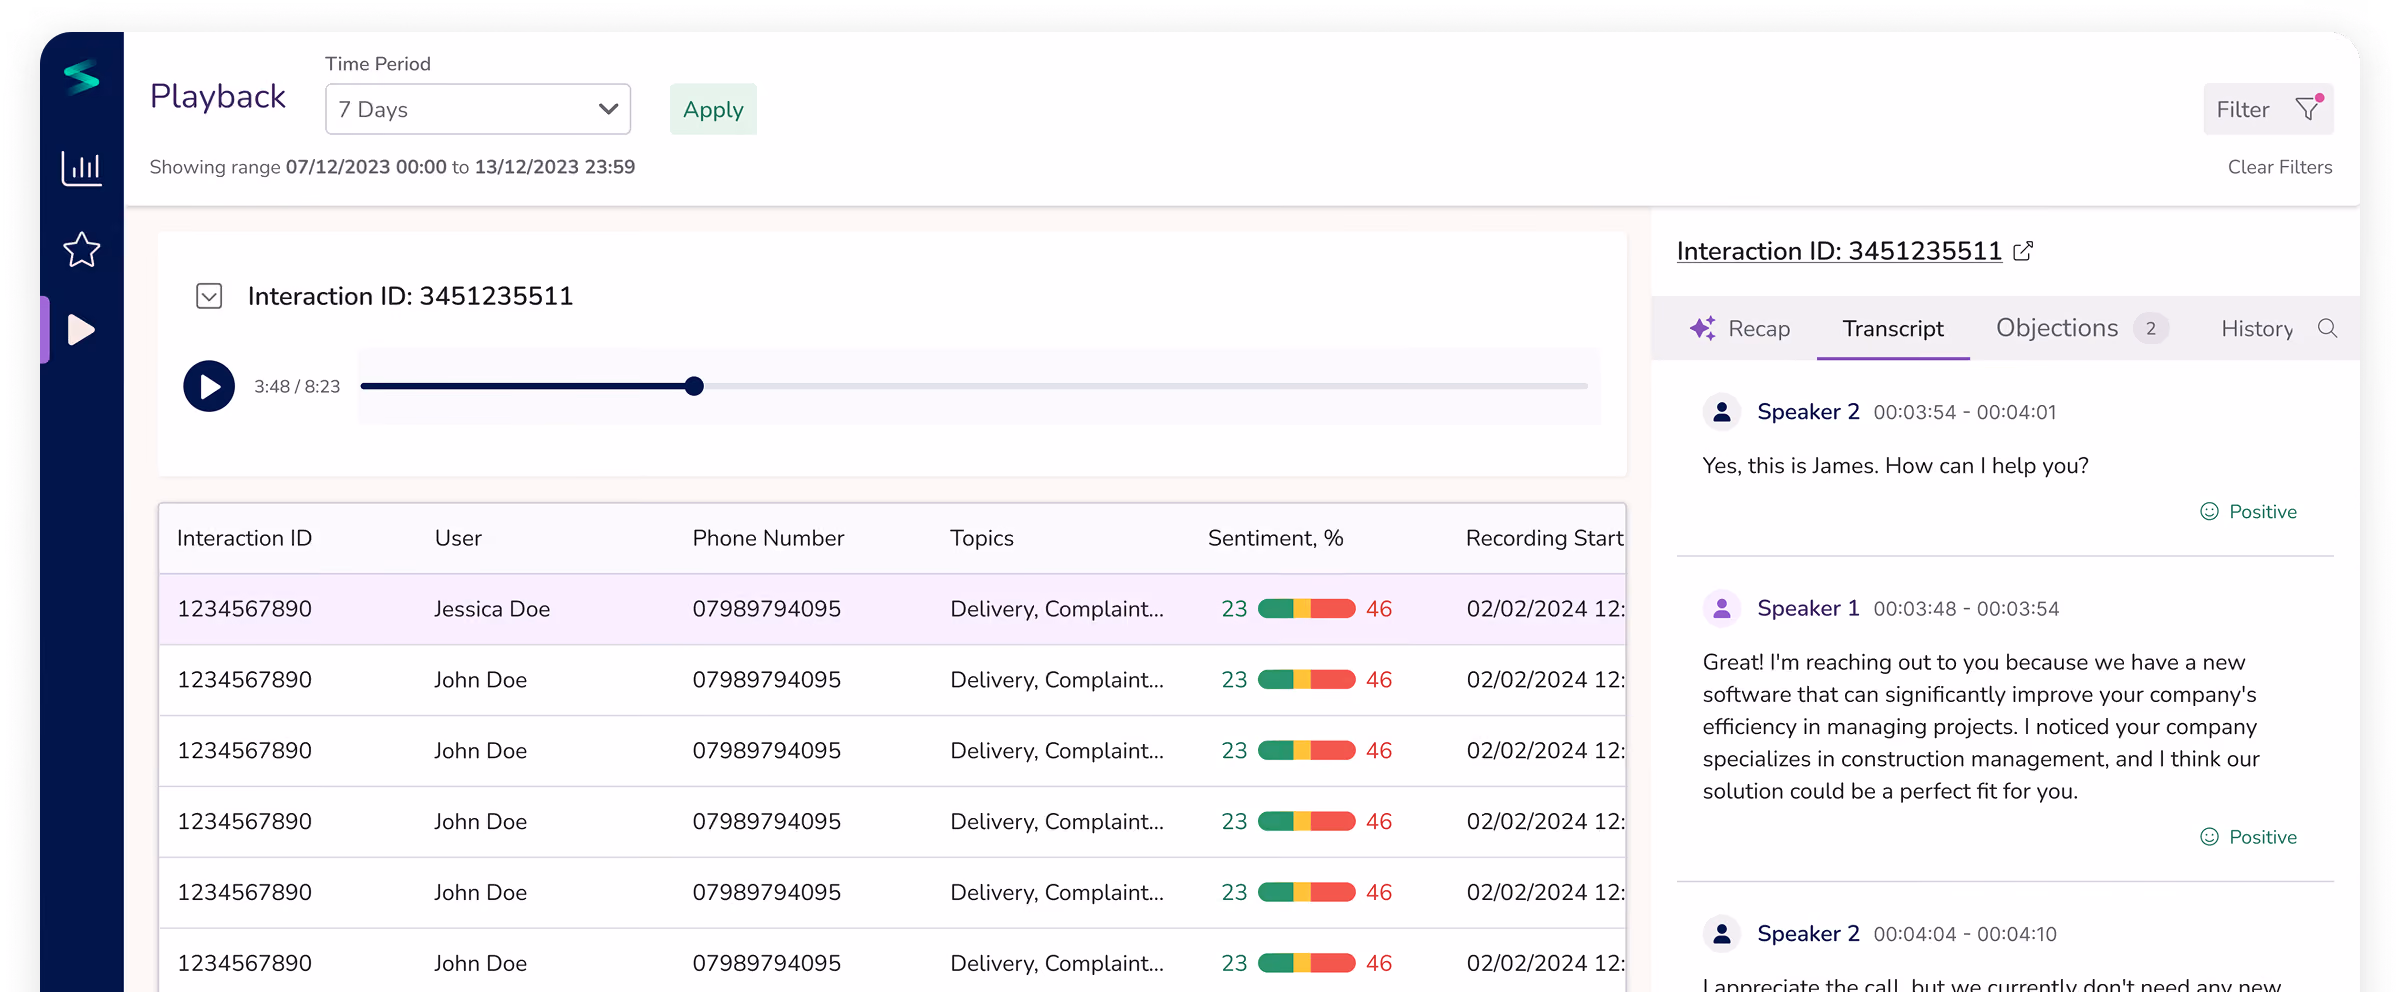This screenshot has width=2400, height=992.
Task: Open interaction in new window icon
Action: click(2023, 251)
